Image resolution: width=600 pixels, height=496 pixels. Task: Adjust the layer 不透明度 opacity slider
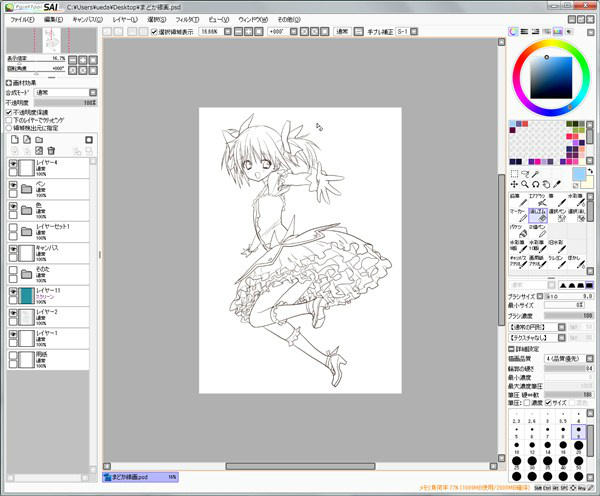point(65,103)
